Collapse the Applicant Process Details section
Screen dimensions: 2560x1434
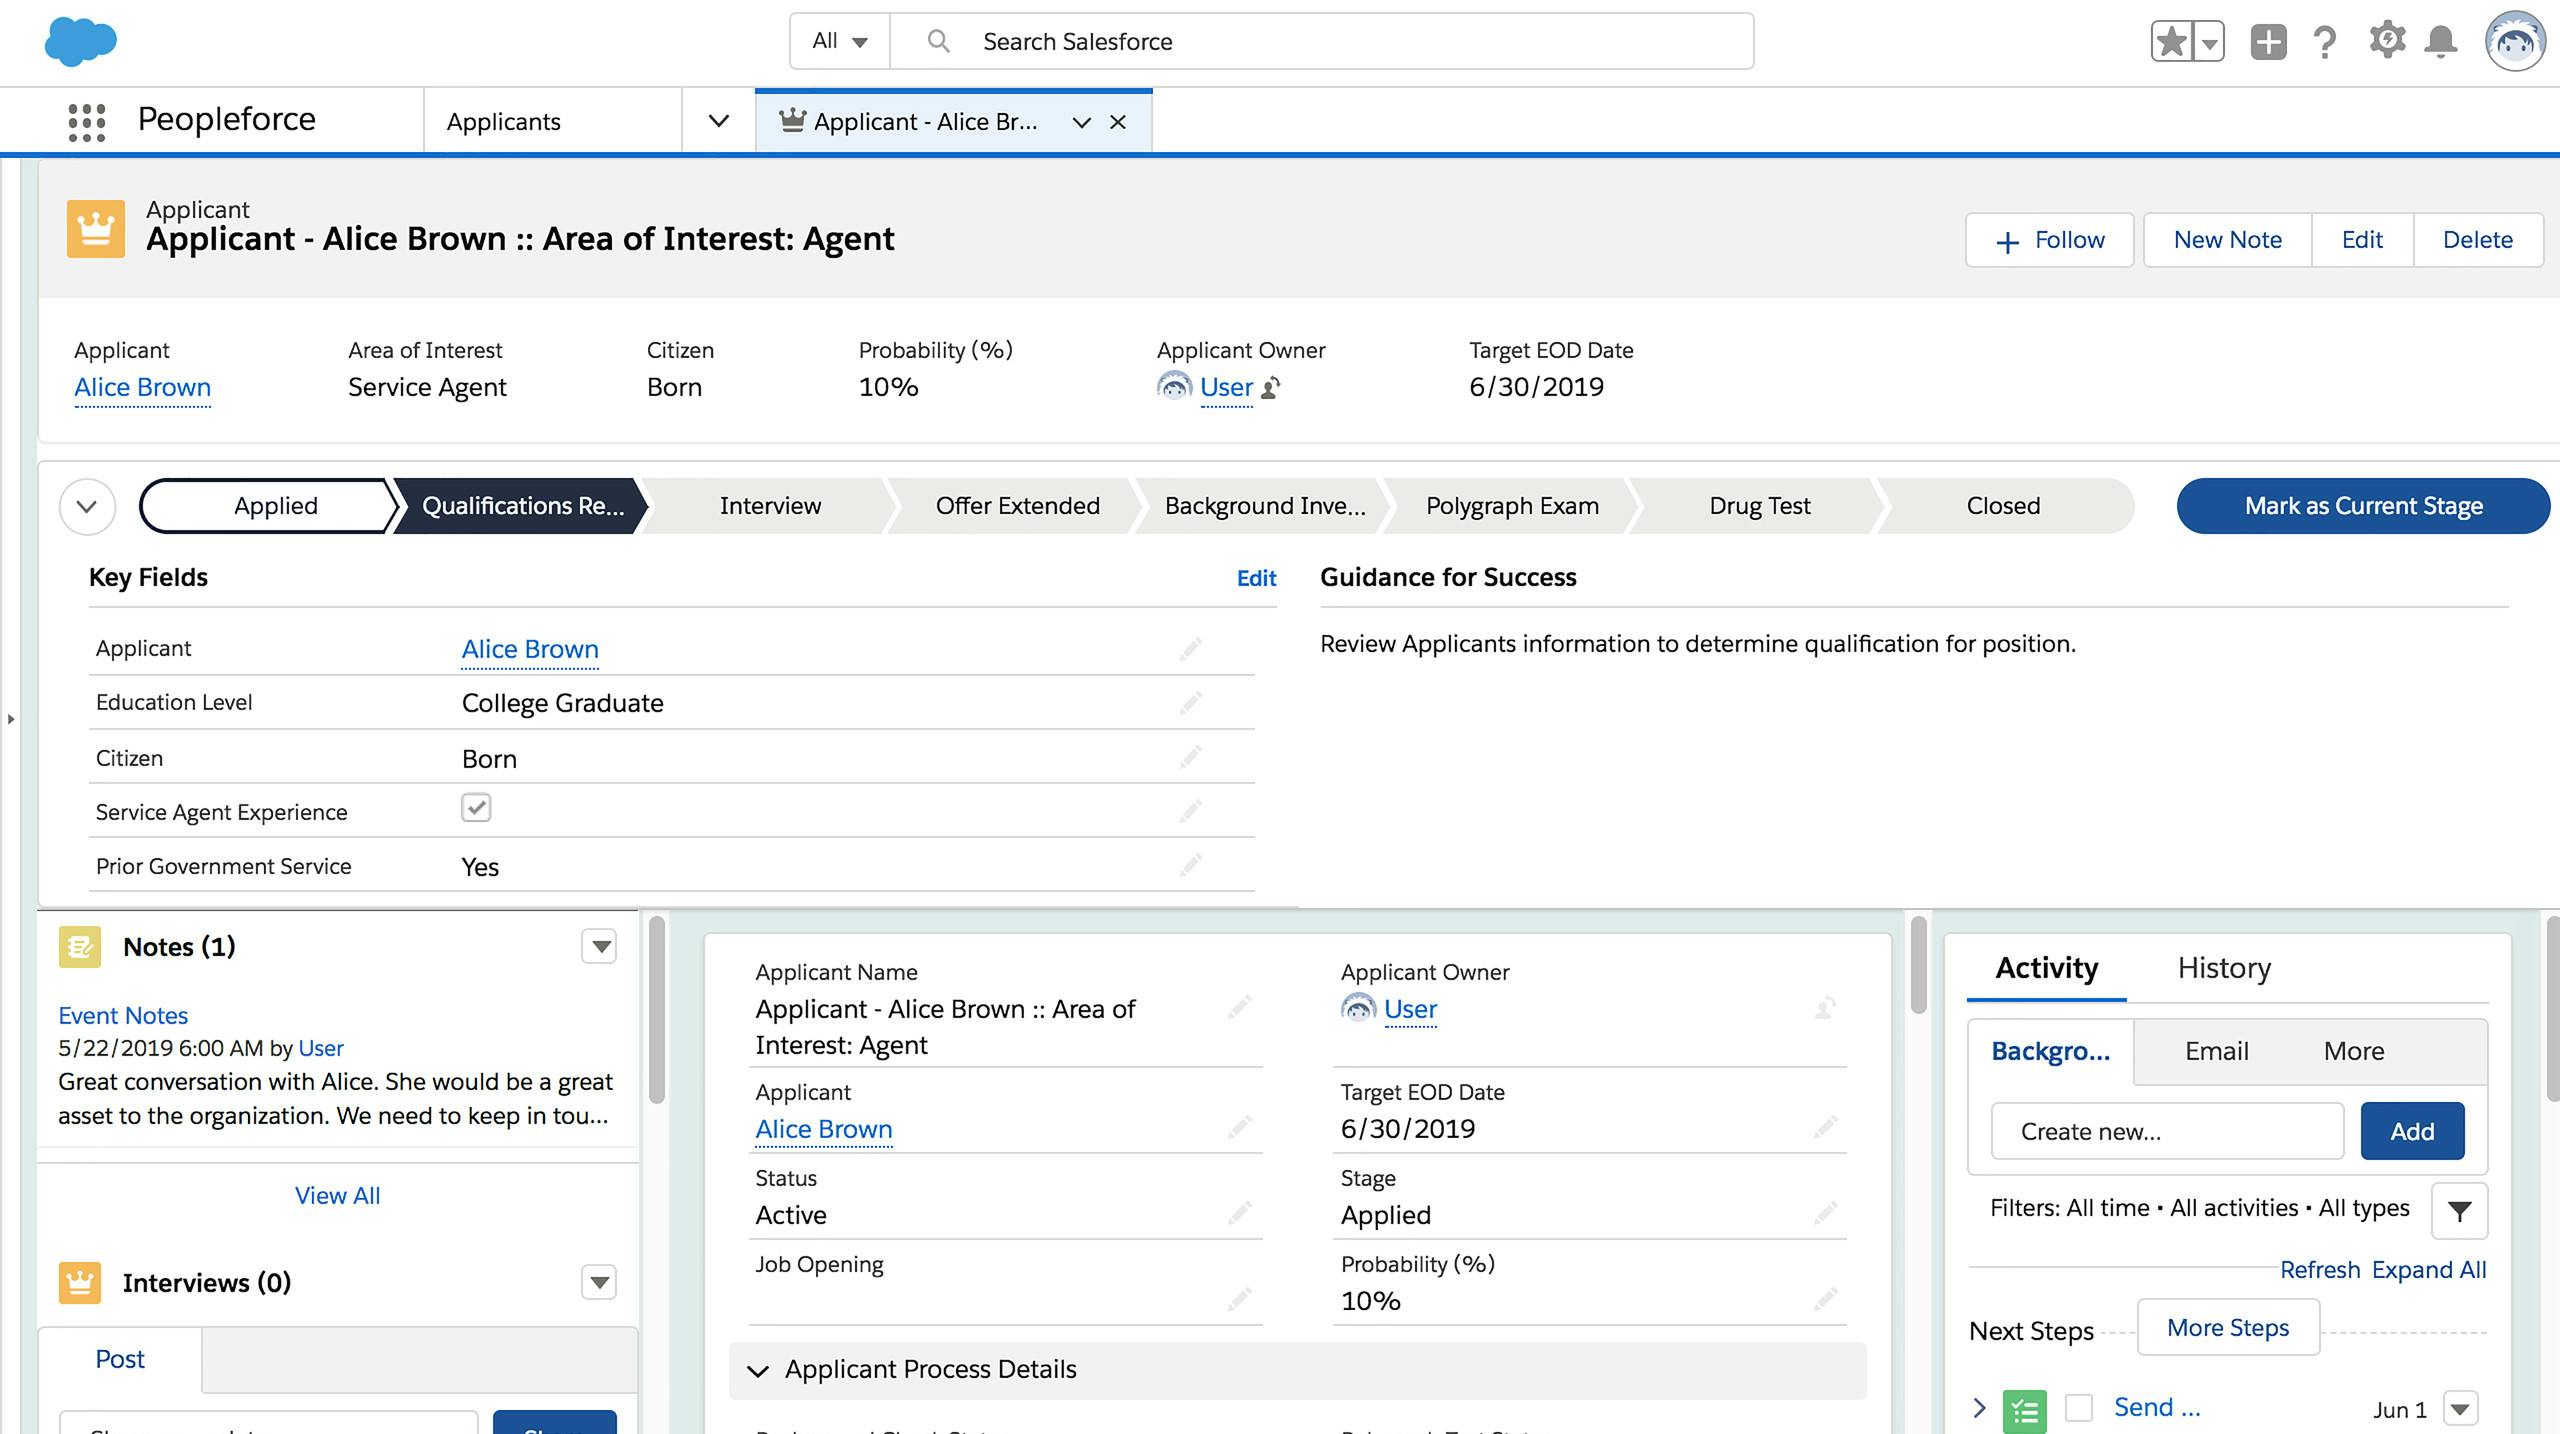(759, 1370)
